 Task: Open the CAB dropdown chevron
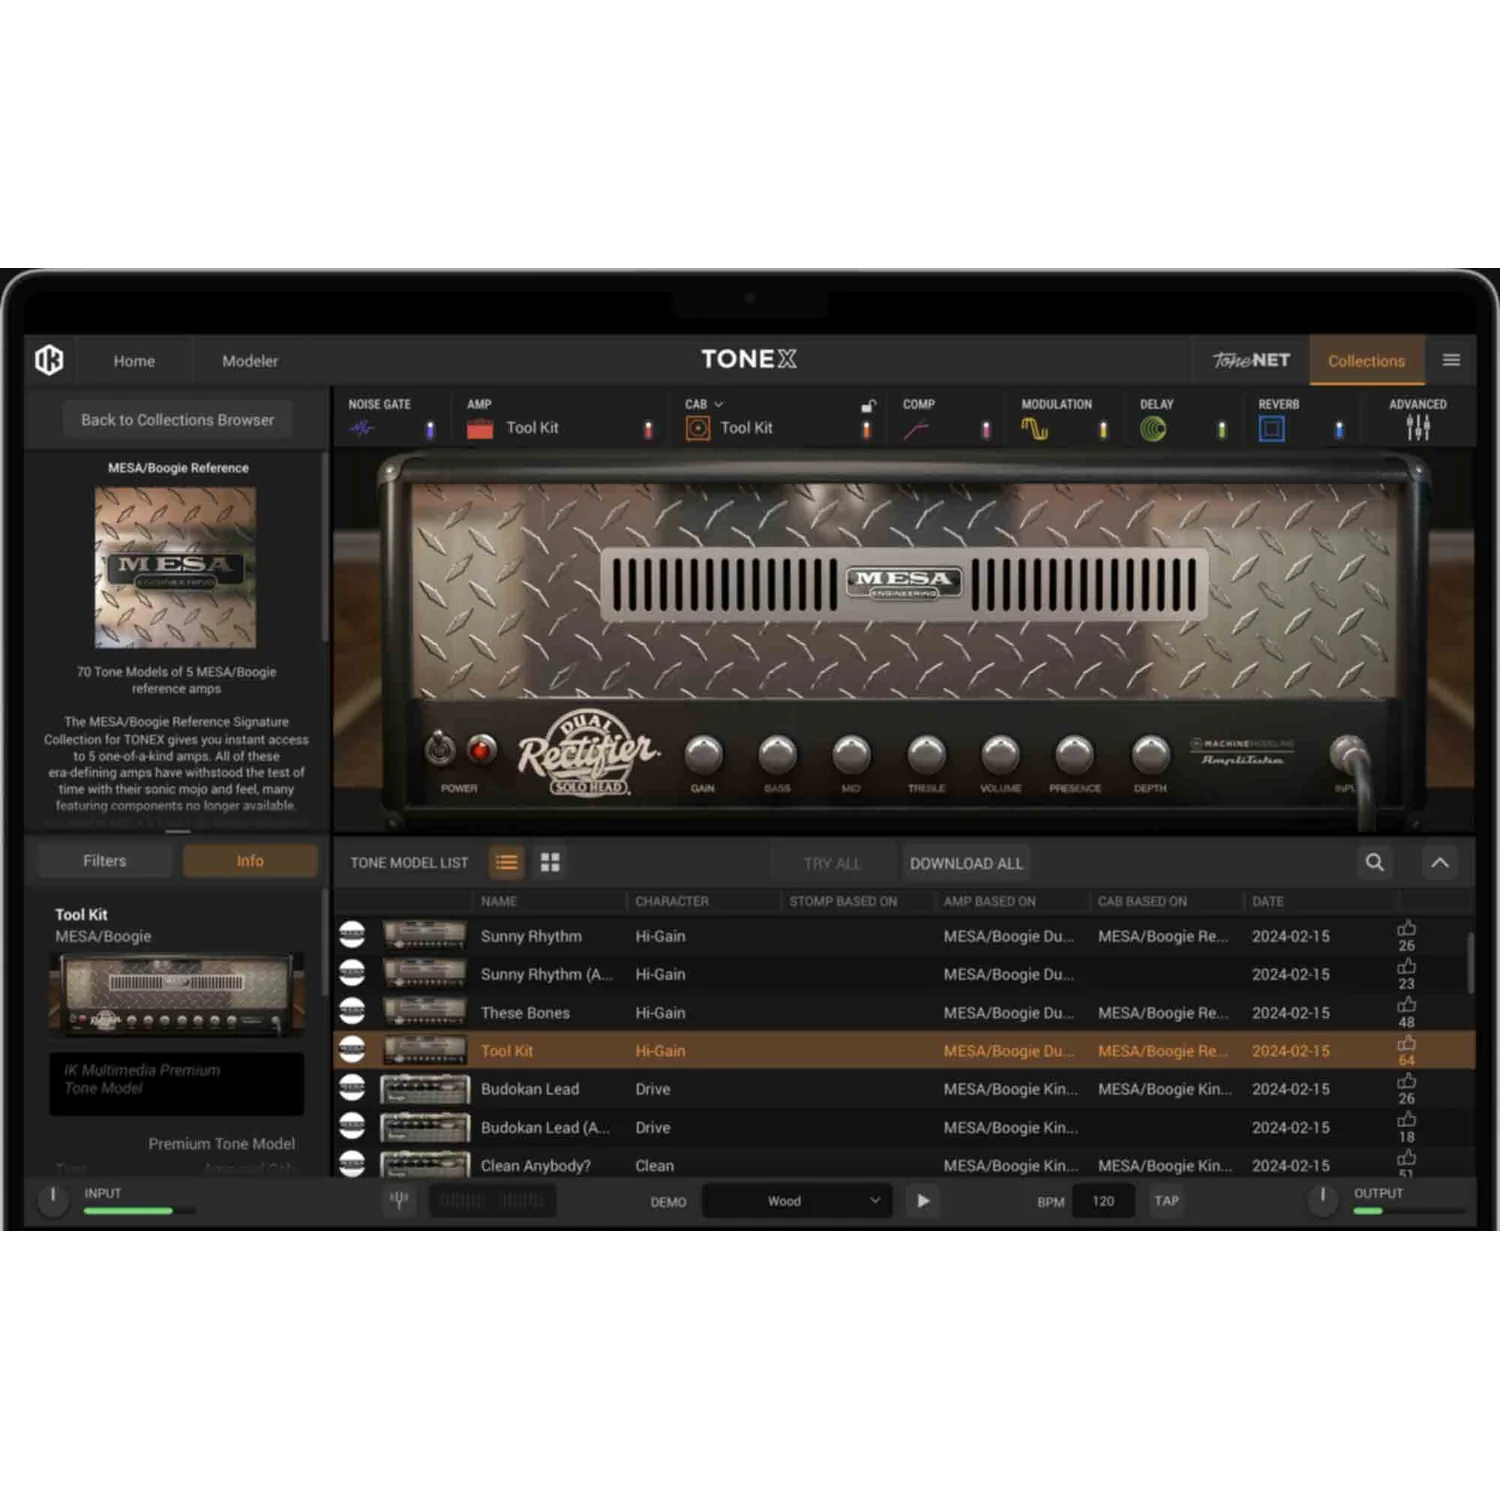tap(718, 404)
